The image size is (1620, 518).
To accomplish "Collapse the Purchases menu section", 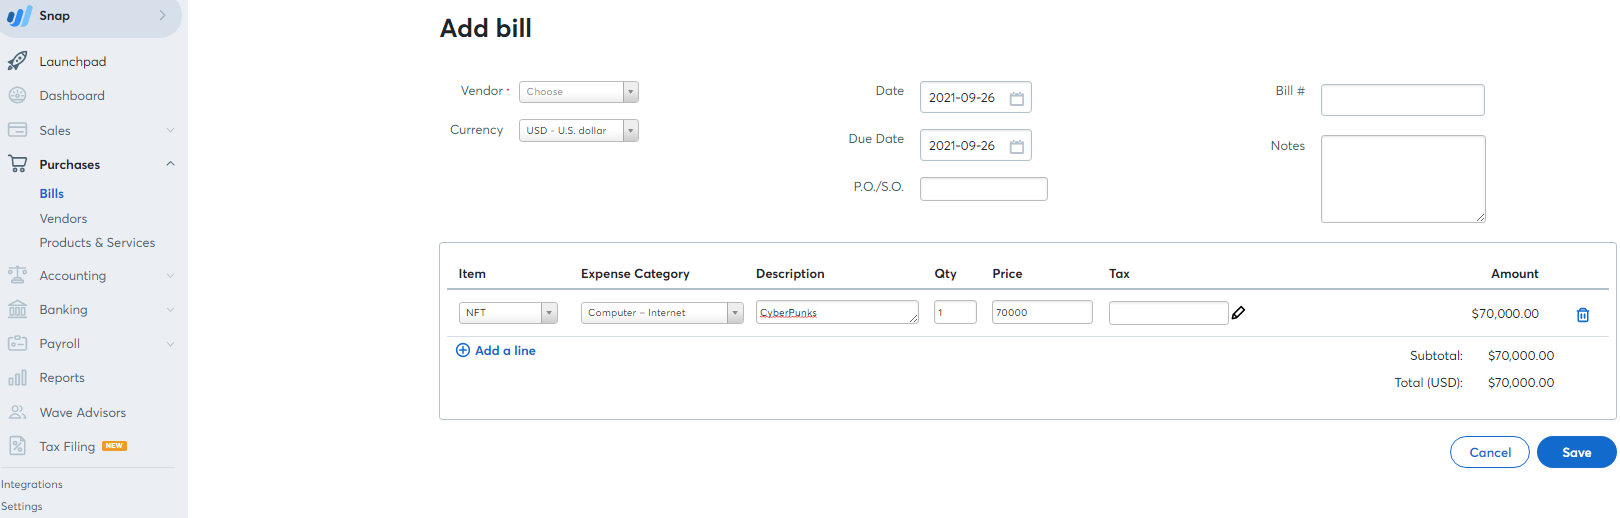I will click(x=170, y=164).
